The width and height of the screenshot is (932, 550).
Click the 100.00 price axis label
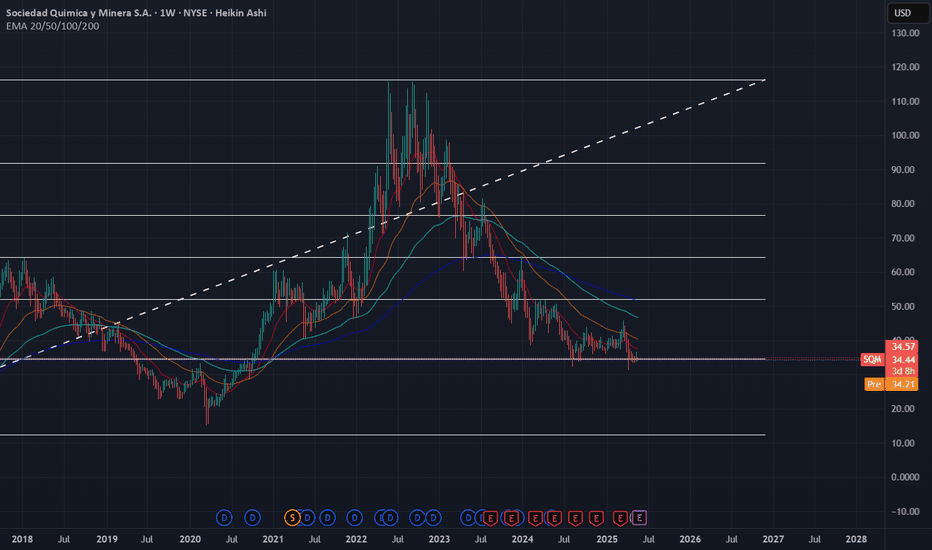click(x=905, y=136)
